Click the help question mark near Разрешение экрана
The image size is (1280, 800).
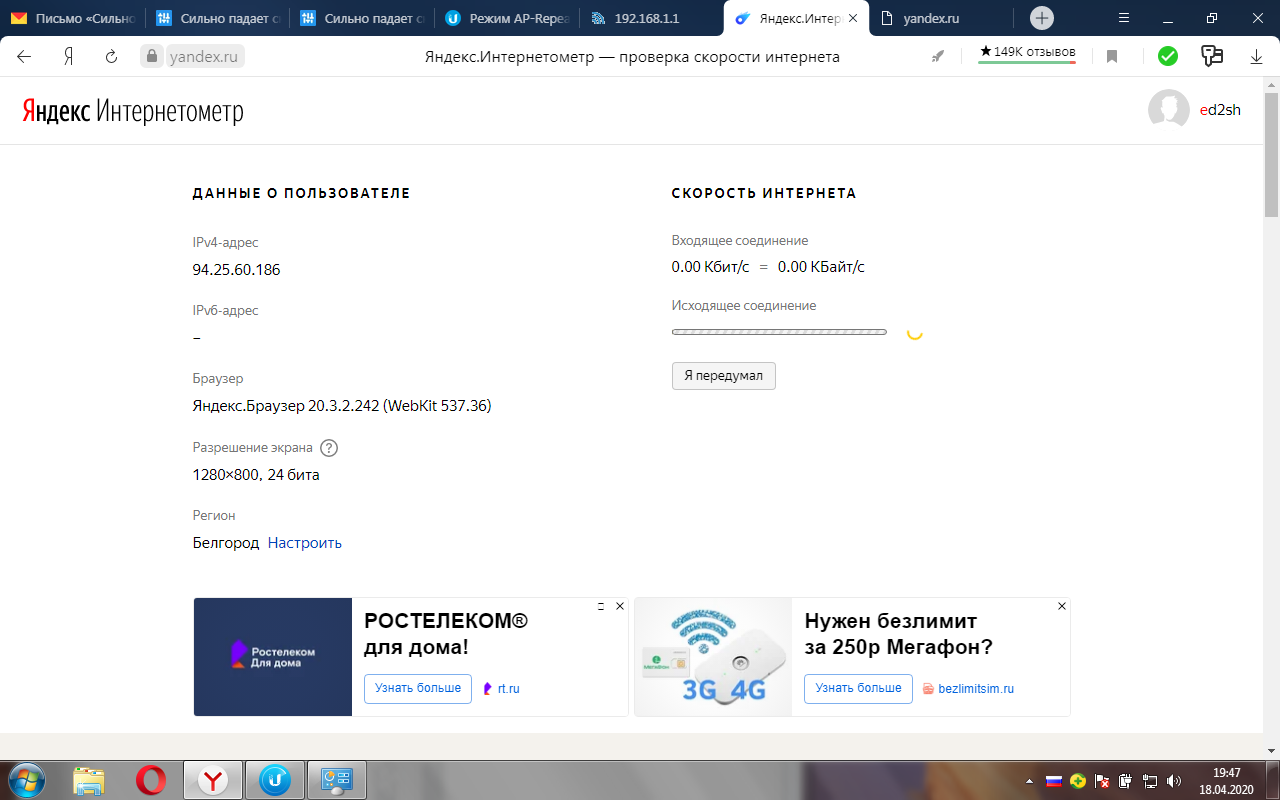coord(329,448)
